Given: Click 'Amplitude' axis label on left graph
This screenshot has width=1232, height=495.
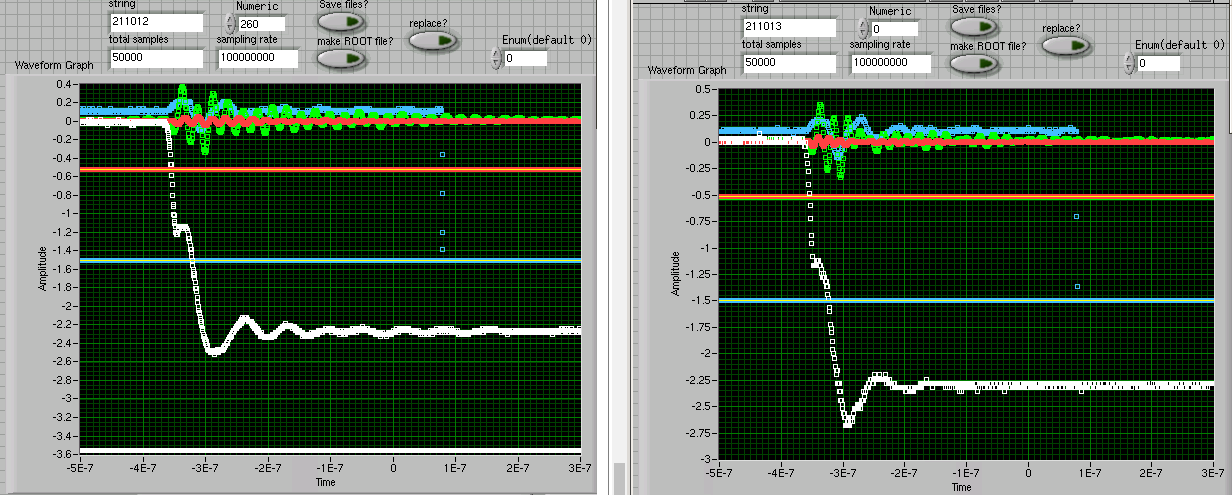Looking at the screenshot, I should (42, 268).
